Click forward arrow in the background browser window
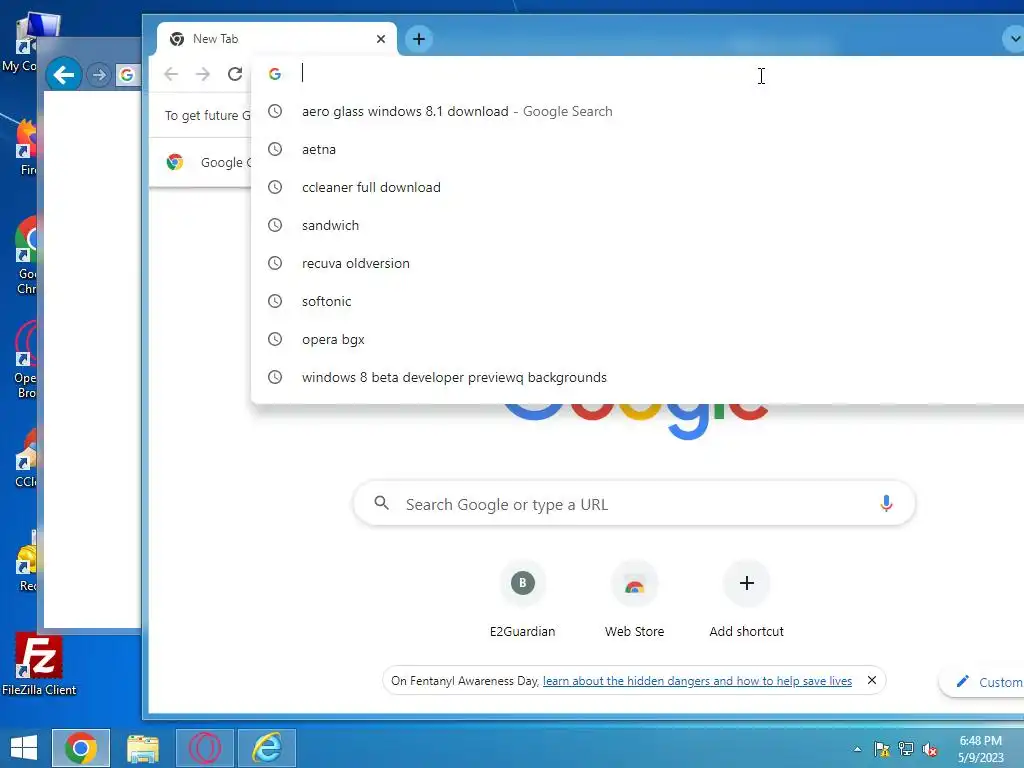Image resolution: width=1024 pixels, height=768 pixels. point(99,76)
